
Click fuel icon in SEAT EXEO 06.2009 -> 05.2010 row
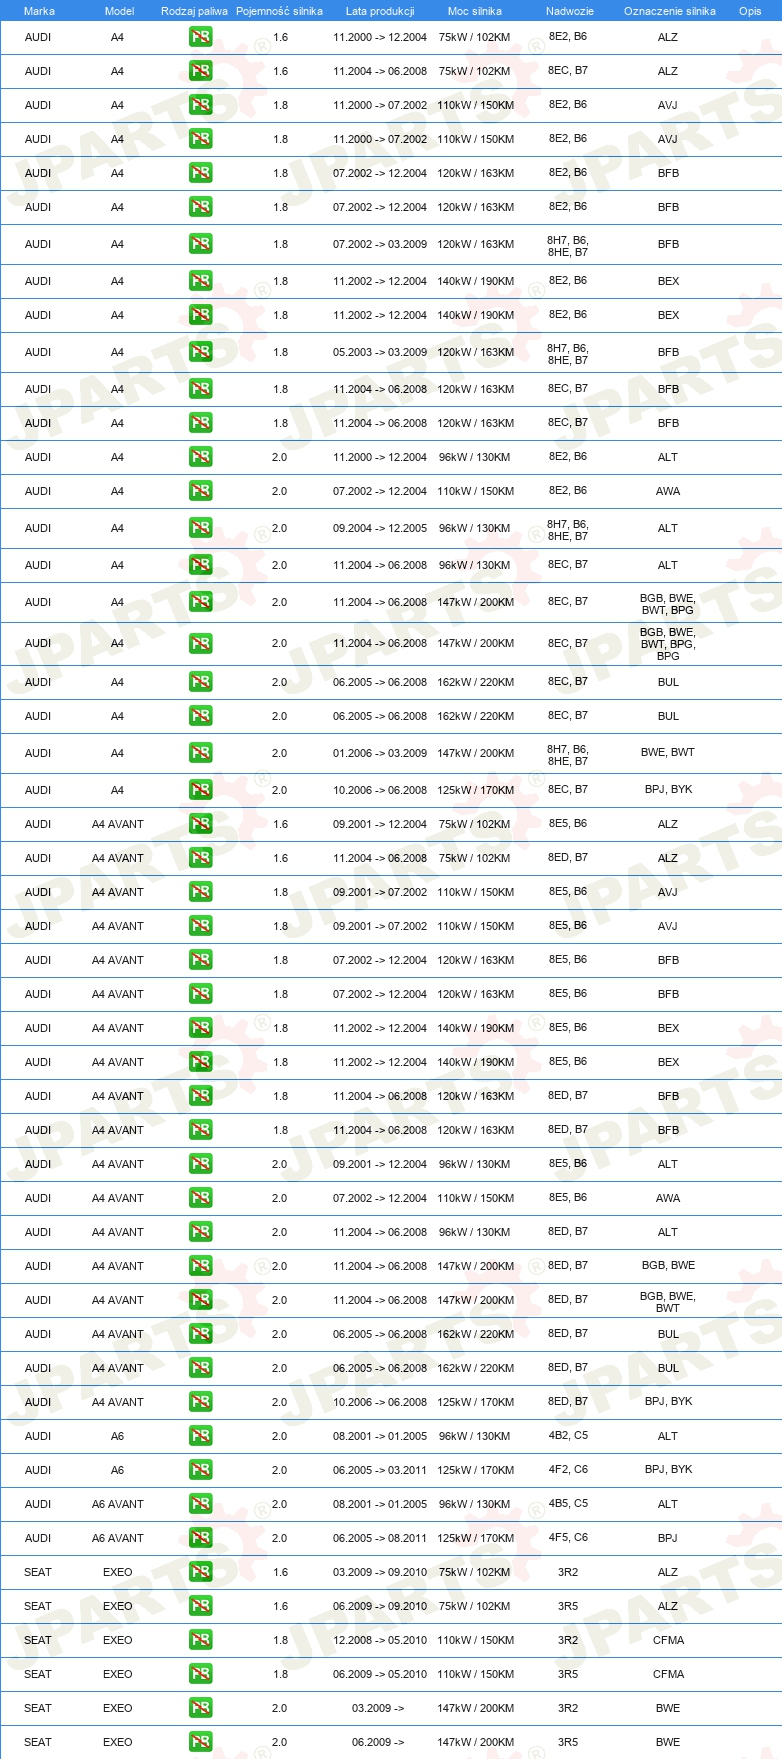(200, 1674)
